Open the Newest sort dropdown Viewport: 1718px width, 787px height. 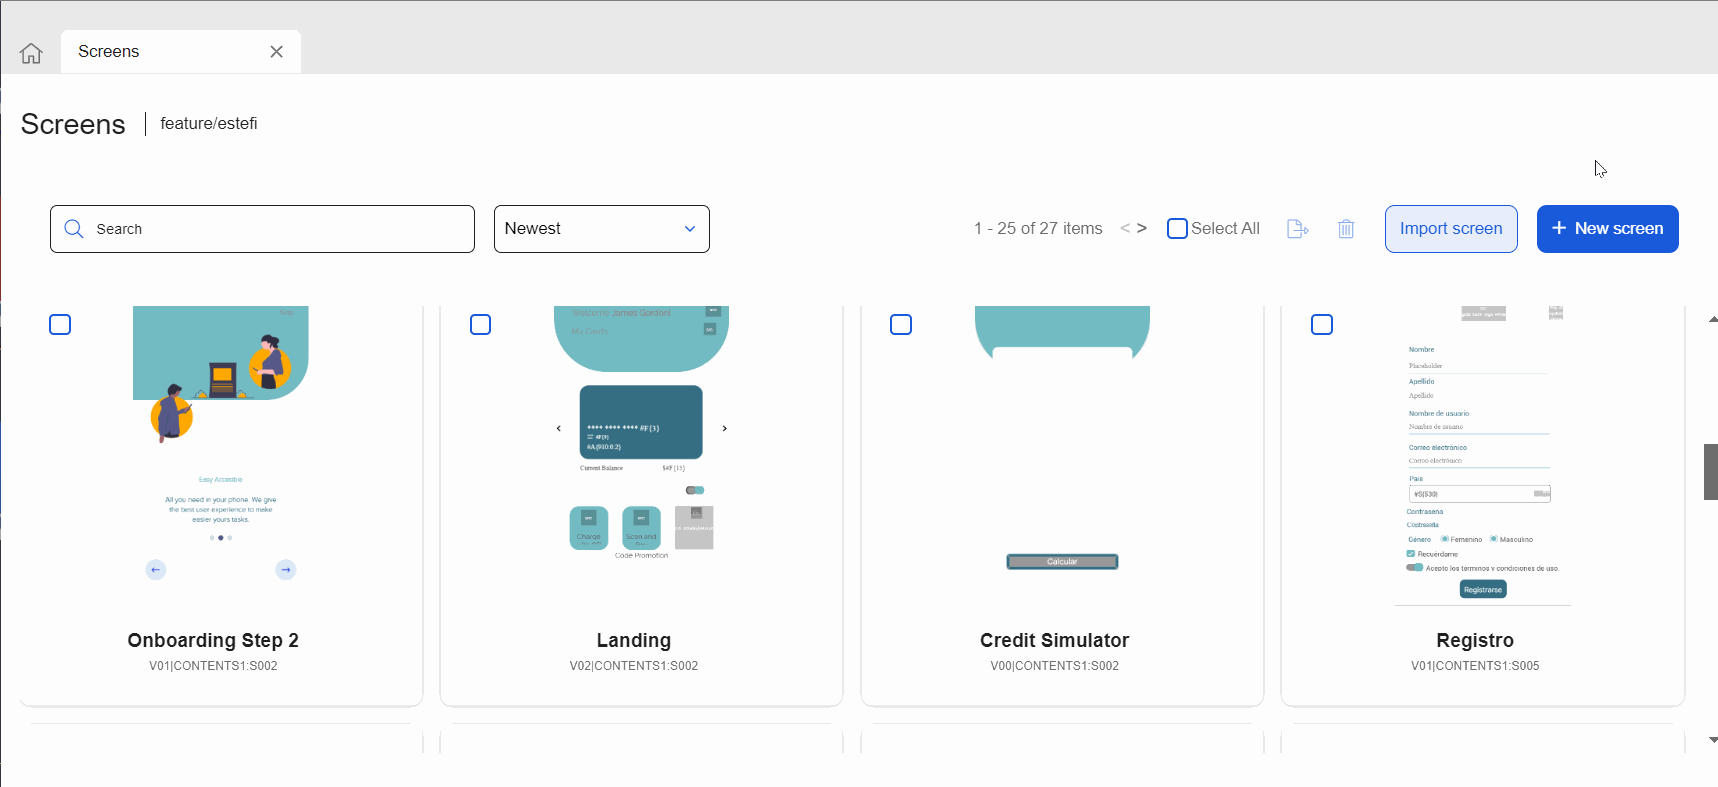(x=601, y=229)
